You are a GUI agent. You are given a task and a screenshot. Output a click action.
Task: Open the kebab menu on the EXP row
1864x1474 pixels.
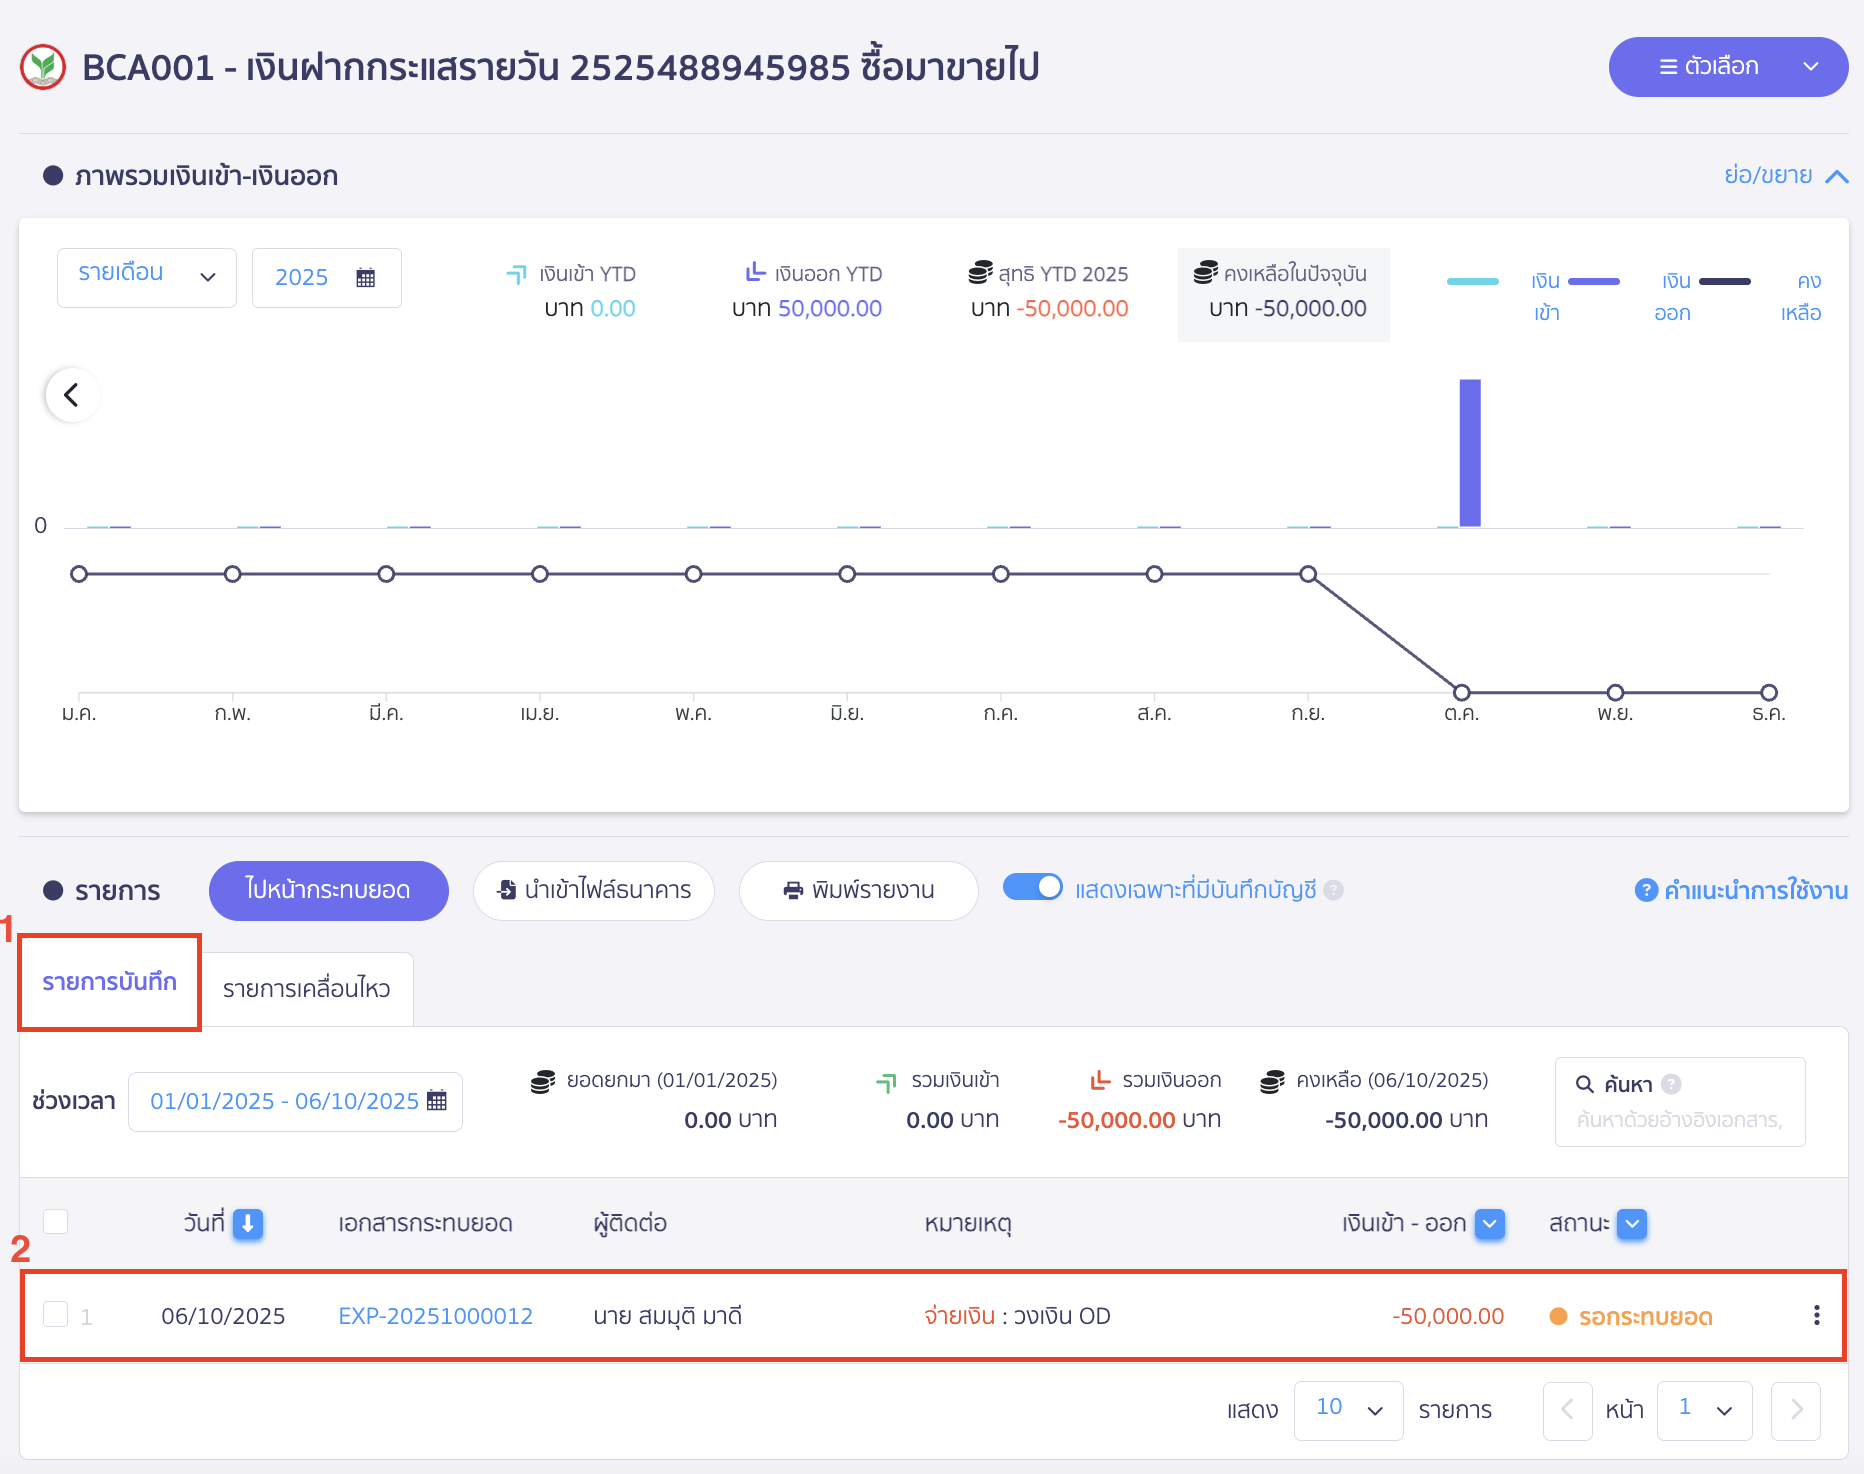[1816, 1316]
